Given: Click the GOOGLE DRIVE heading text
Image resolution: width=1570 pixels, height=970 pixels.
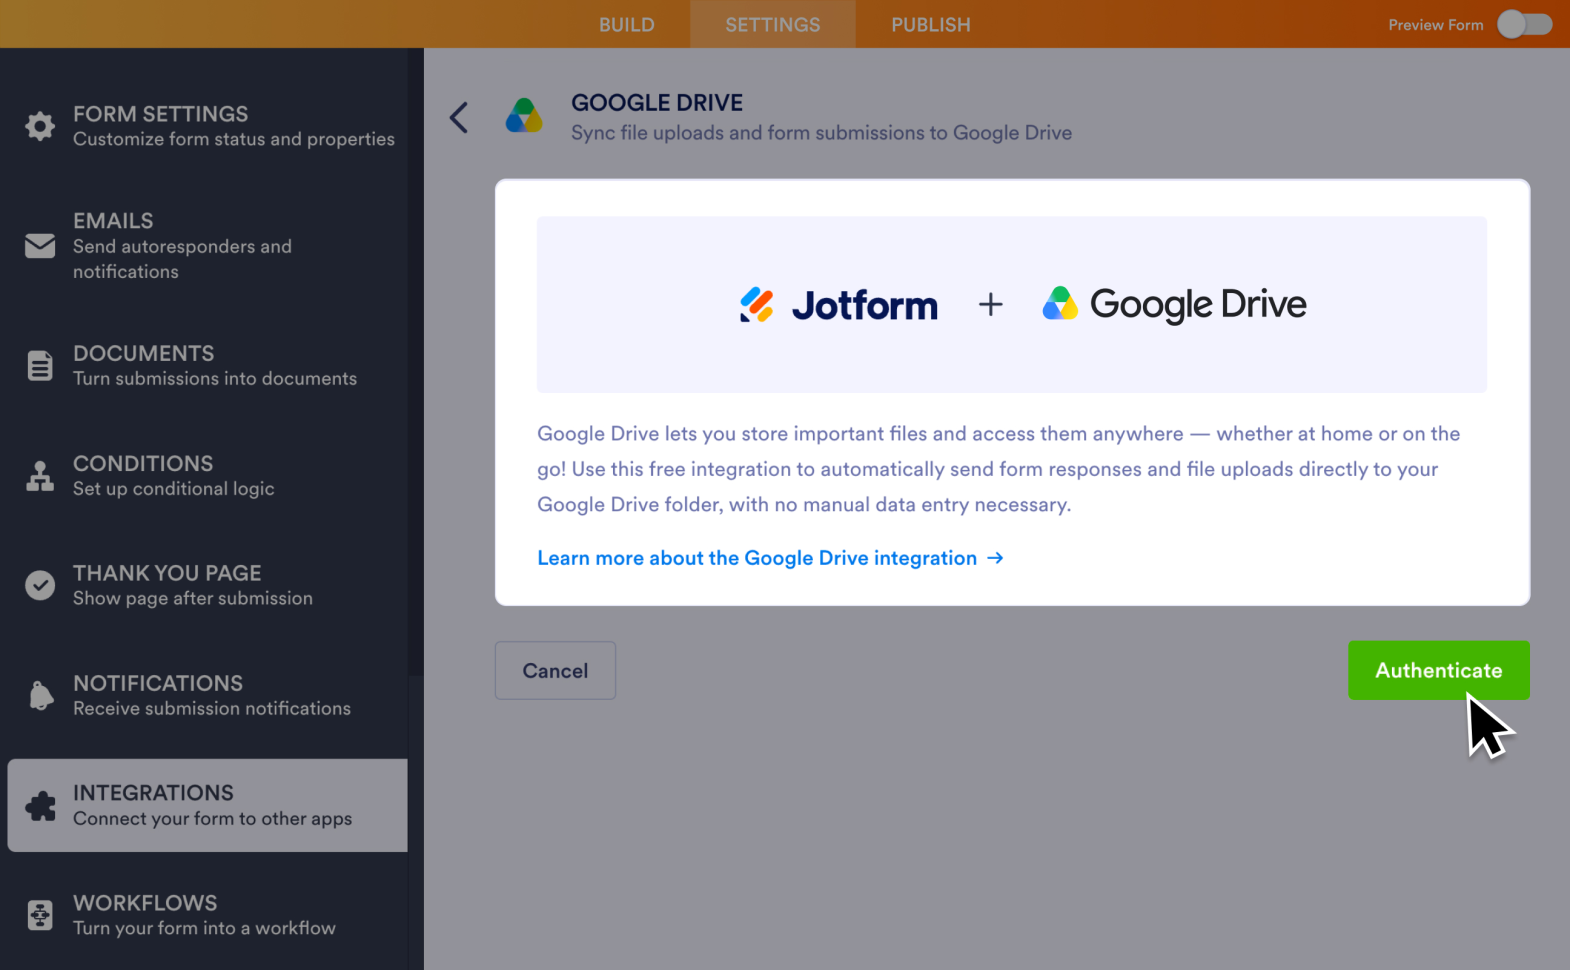Looking at the screenshot, I should coord(657,102).
